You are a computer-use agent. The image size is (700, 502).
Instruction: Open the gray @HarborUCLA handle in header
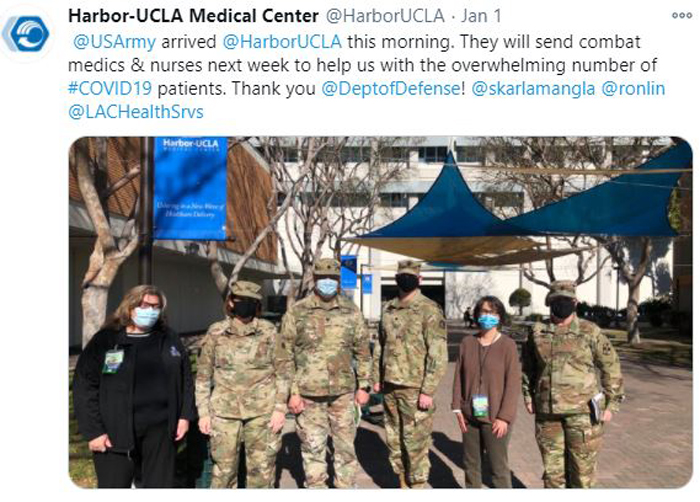pyautogui.click(x=385, y=16)
